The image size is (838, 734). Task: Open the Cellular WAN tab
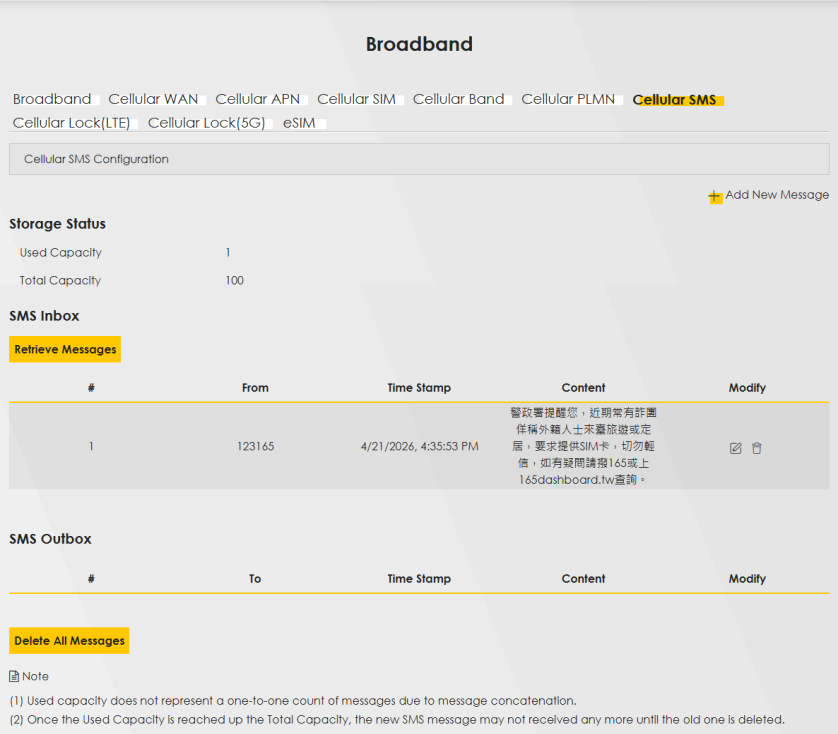point(153,99)
